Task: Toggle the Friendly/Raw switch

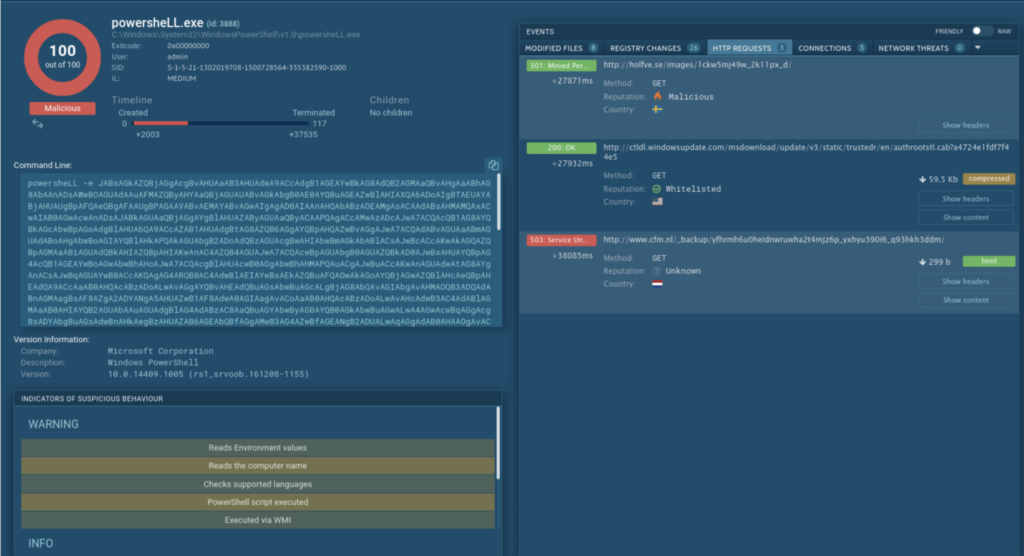Action: [981, 31]
